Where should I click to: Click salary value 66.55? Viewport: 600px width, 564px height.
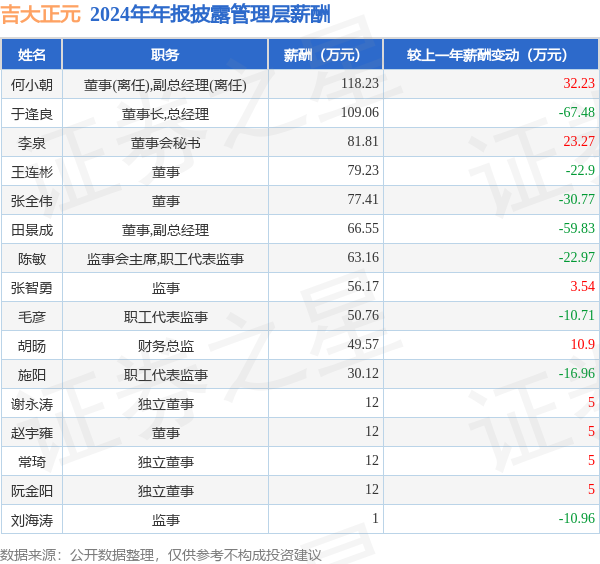pos(363,228)
